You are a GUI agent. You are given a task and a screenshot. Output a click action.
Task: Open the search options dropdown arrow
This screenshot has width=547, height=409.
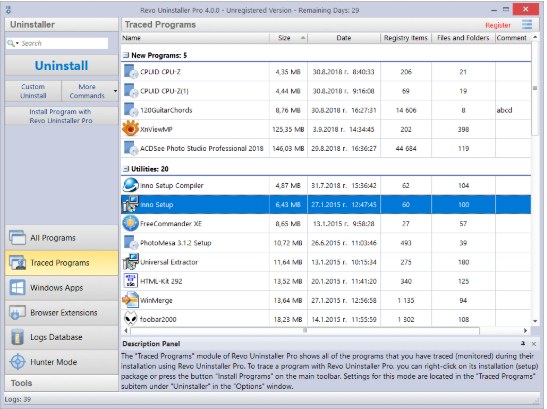17,43
